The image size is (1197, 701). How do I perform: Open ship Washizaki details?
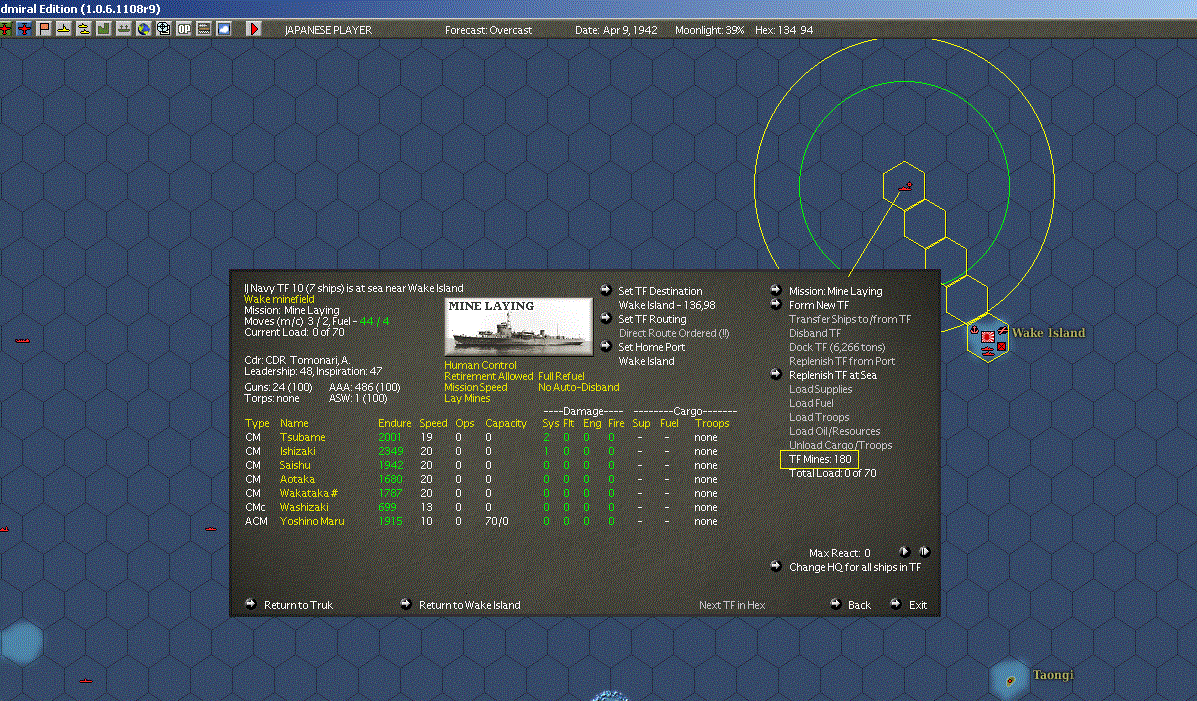[x=304, y=507]
